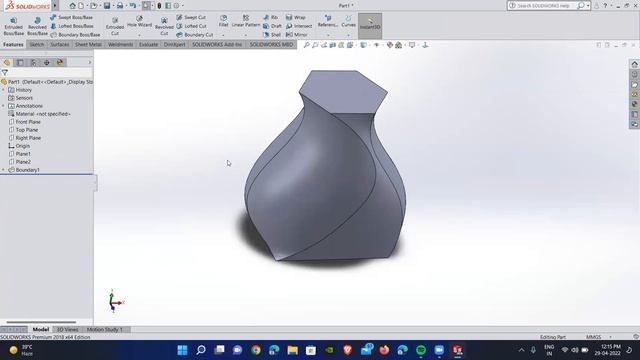Switch to the Evaluate tab
Image resolution: width=640 pixels, height=360 pixels.
[148, 44]
